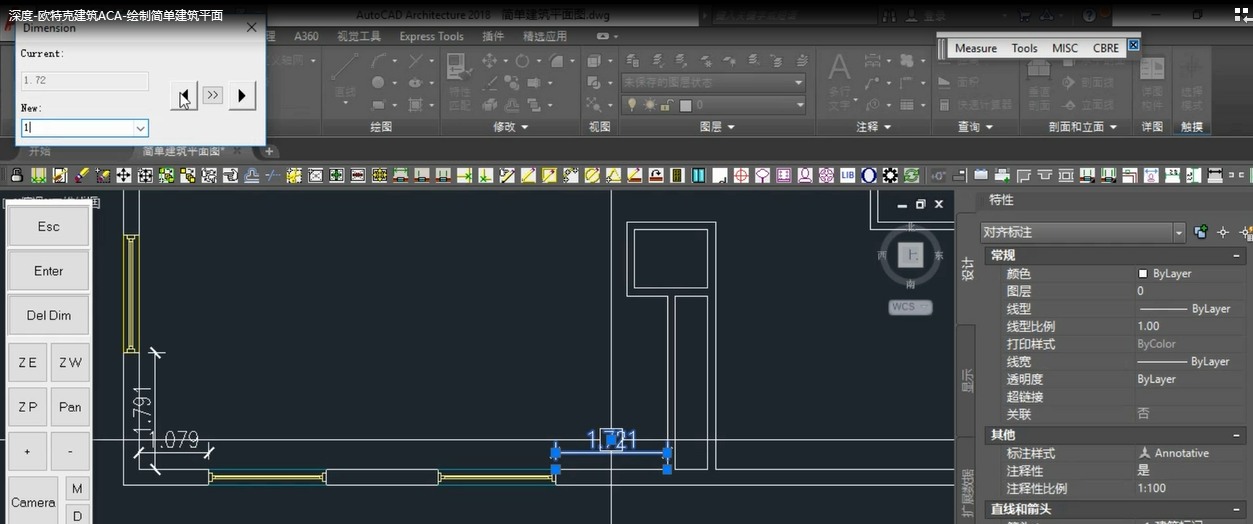This screenshot has height=524, width=1253.
Task: Click the red crosshair target toolbar icon
Action: (x=740, y=175)
